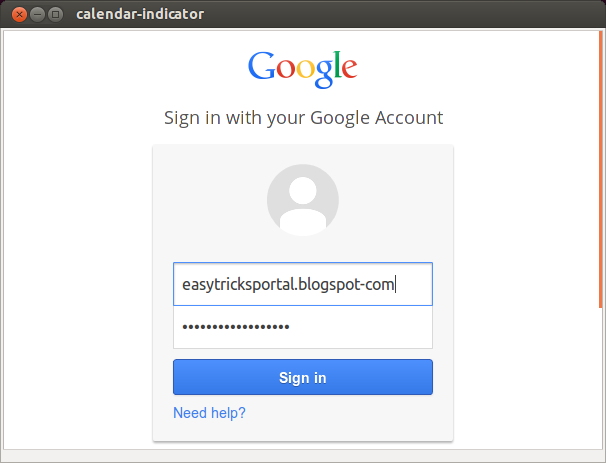Close the calendar-indicator window
This screenshot has height=463, width=606.
click(19, 15)
